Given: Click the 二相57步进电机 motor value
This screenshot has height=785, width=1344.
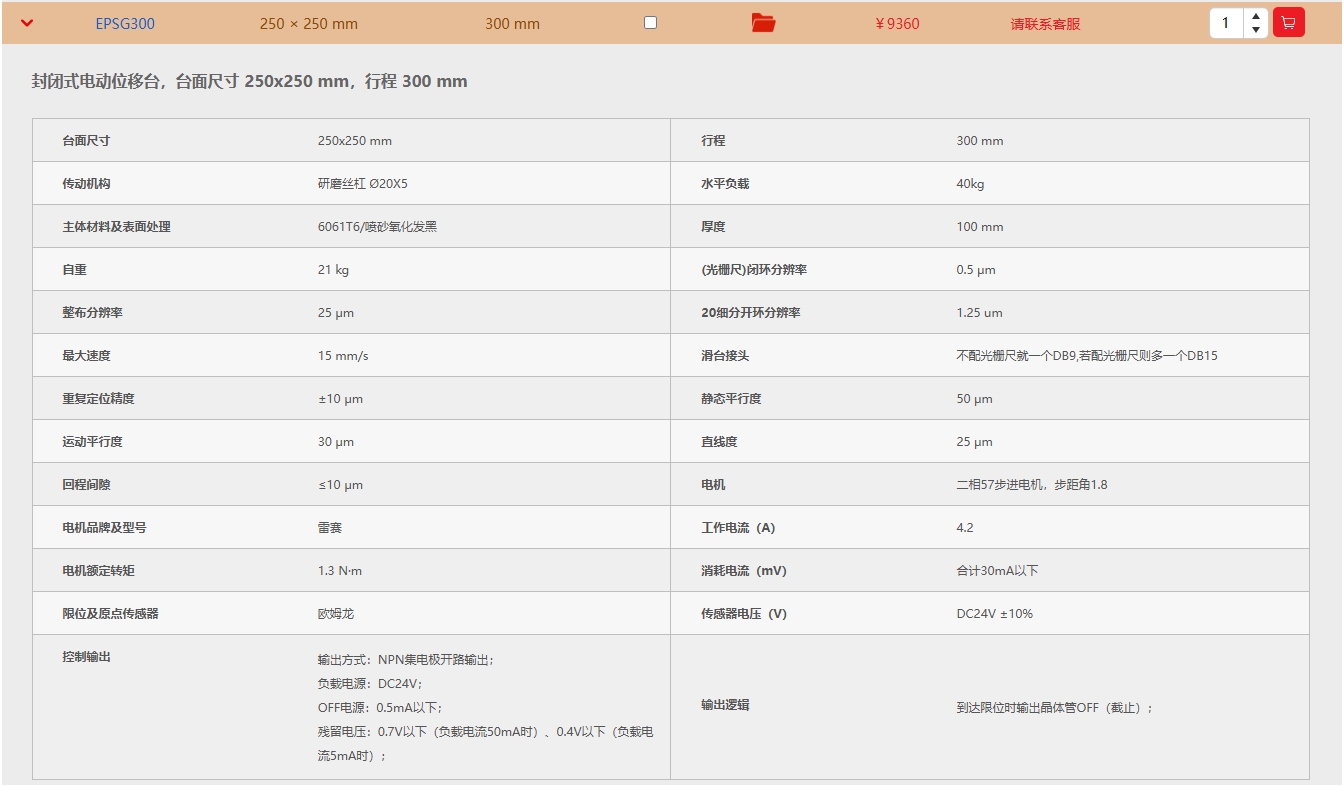Looking at the screenshot, I should [1031, 485].
